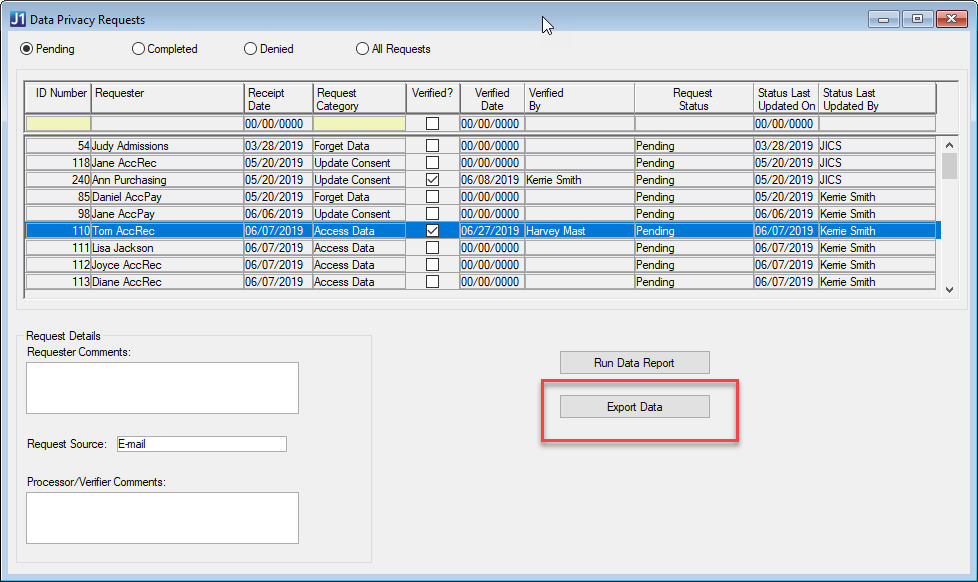
Task: Sort by the Receipt Date column header
Action: [x=278, y=99]
